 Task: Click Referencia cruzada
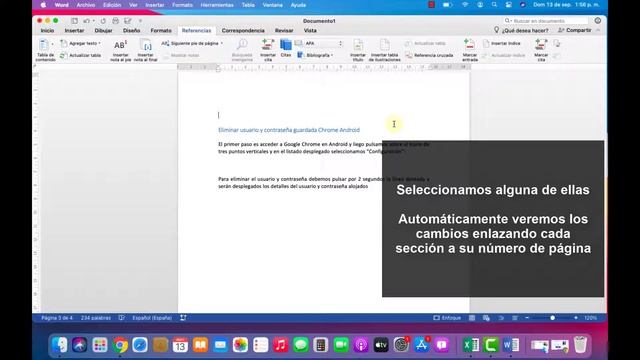click(429, 55)
